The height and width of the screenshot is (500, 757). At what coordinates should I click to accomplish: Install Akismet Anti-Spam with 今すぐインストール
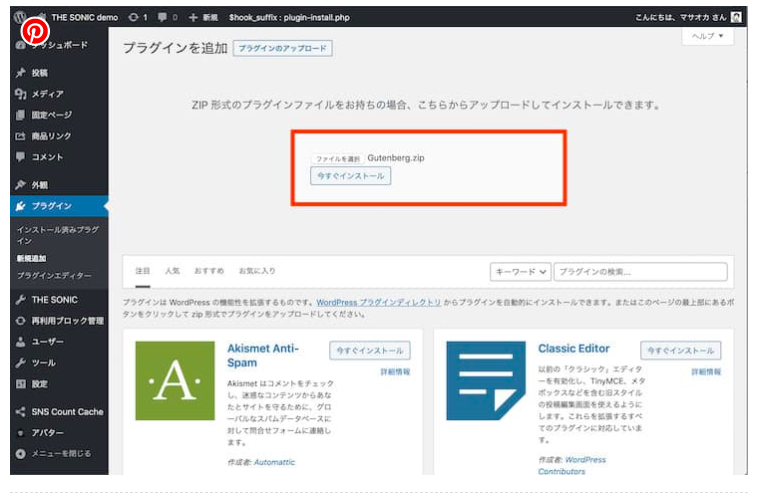[x=370, y=350]
